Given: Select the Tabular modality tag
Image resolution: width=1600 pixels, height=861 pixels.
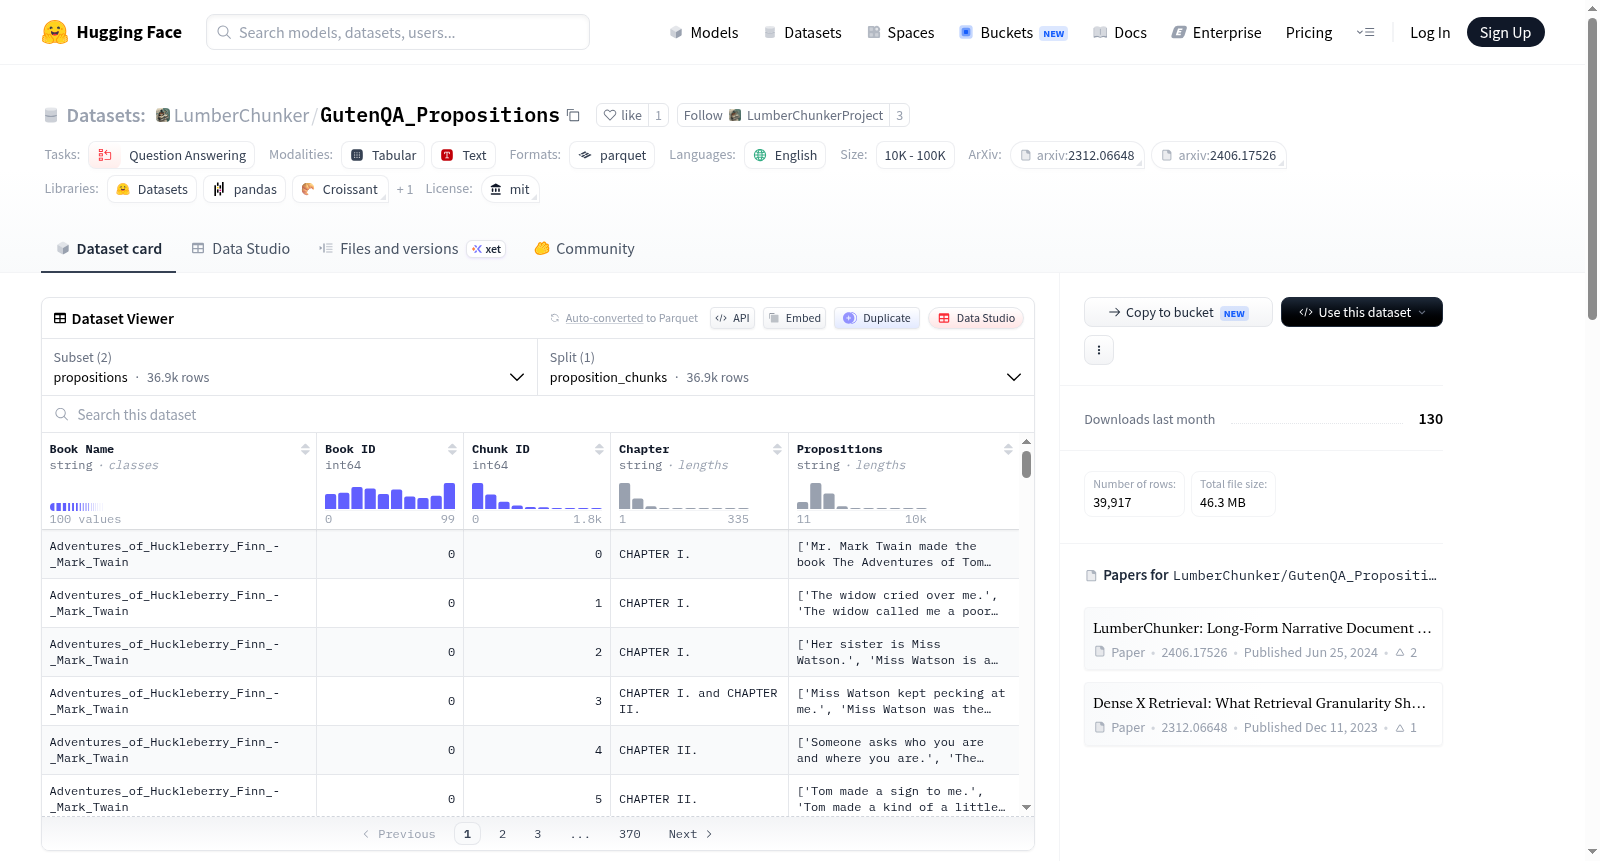Looking at the screenshot, I should tap(383, 155).
